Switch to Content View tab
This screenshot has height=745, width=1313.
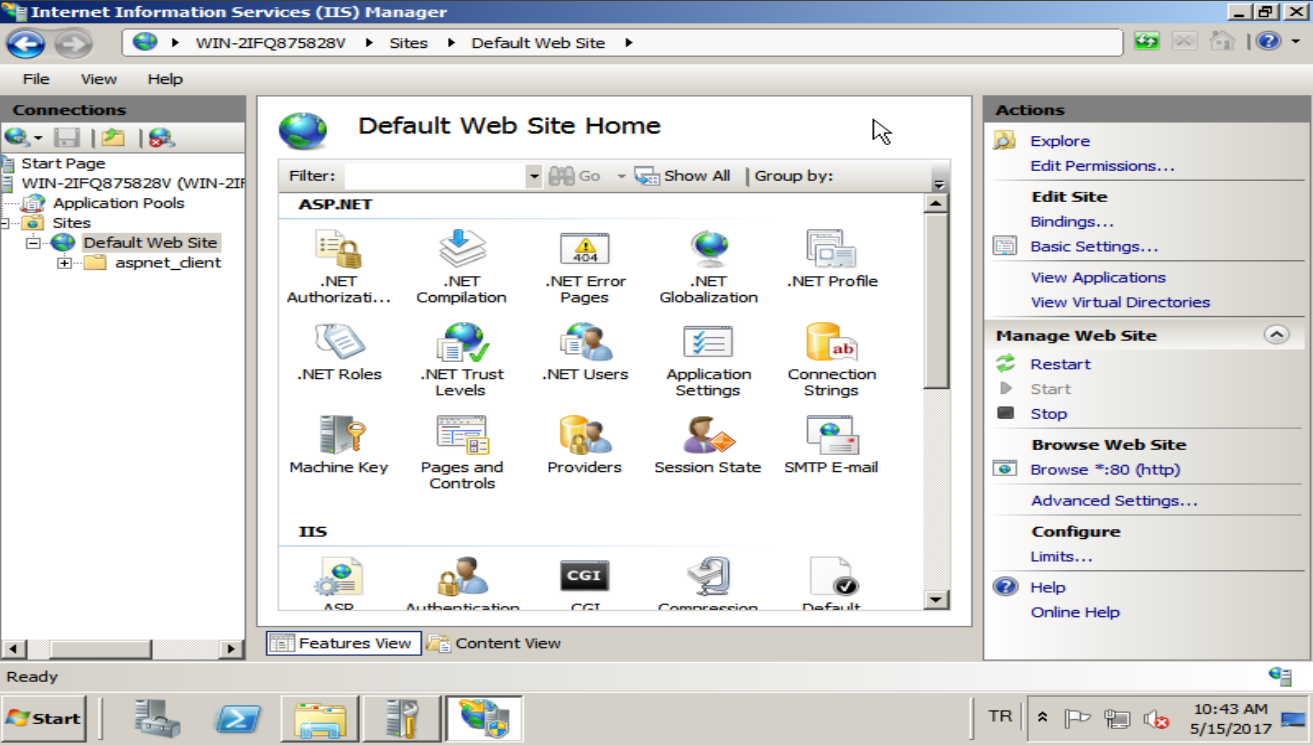pos(494,643)
